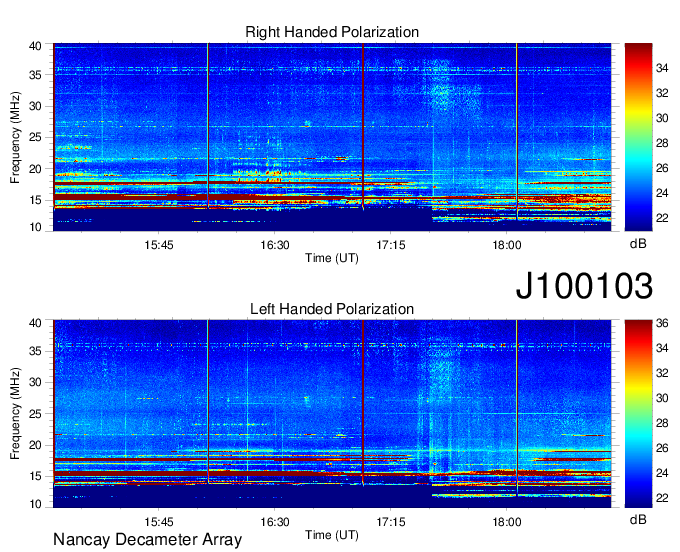Click the 17:15 tick under the right-handed plot

[x=391, y=245]
